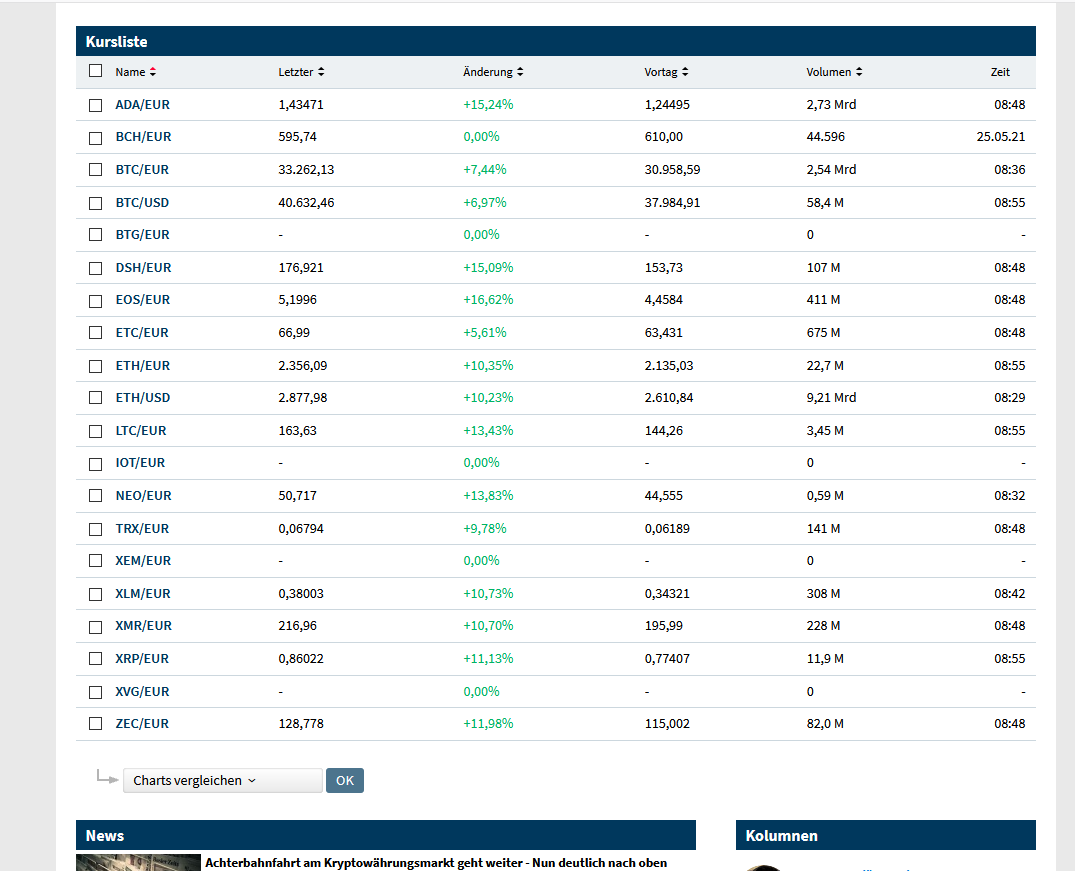The height and width of the screenshot is (871, 1075).
Task: Open the BTC/USD link
Action: pos(142,203)
